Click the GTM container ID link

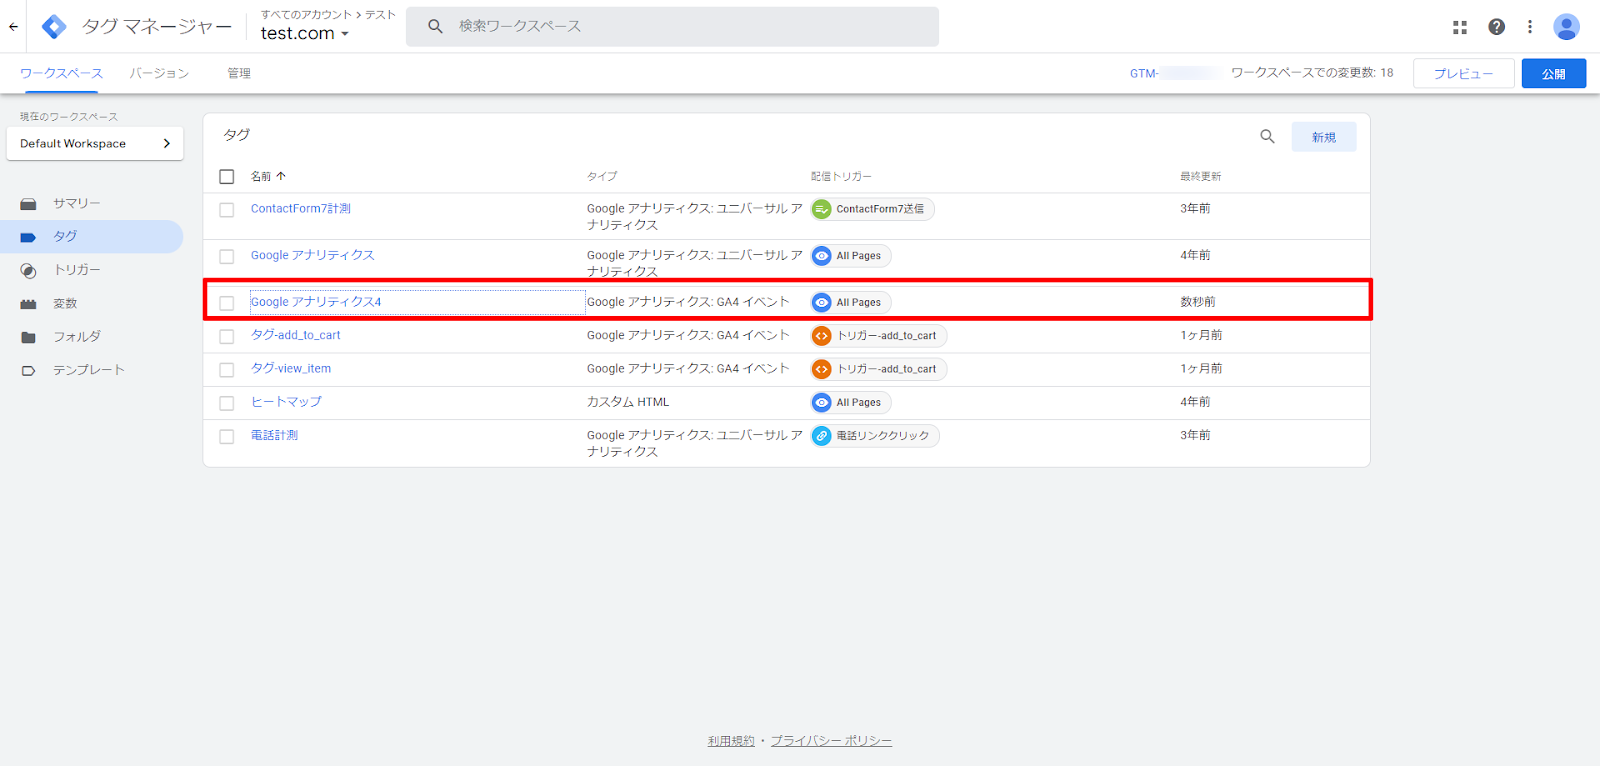point(1175,73)
